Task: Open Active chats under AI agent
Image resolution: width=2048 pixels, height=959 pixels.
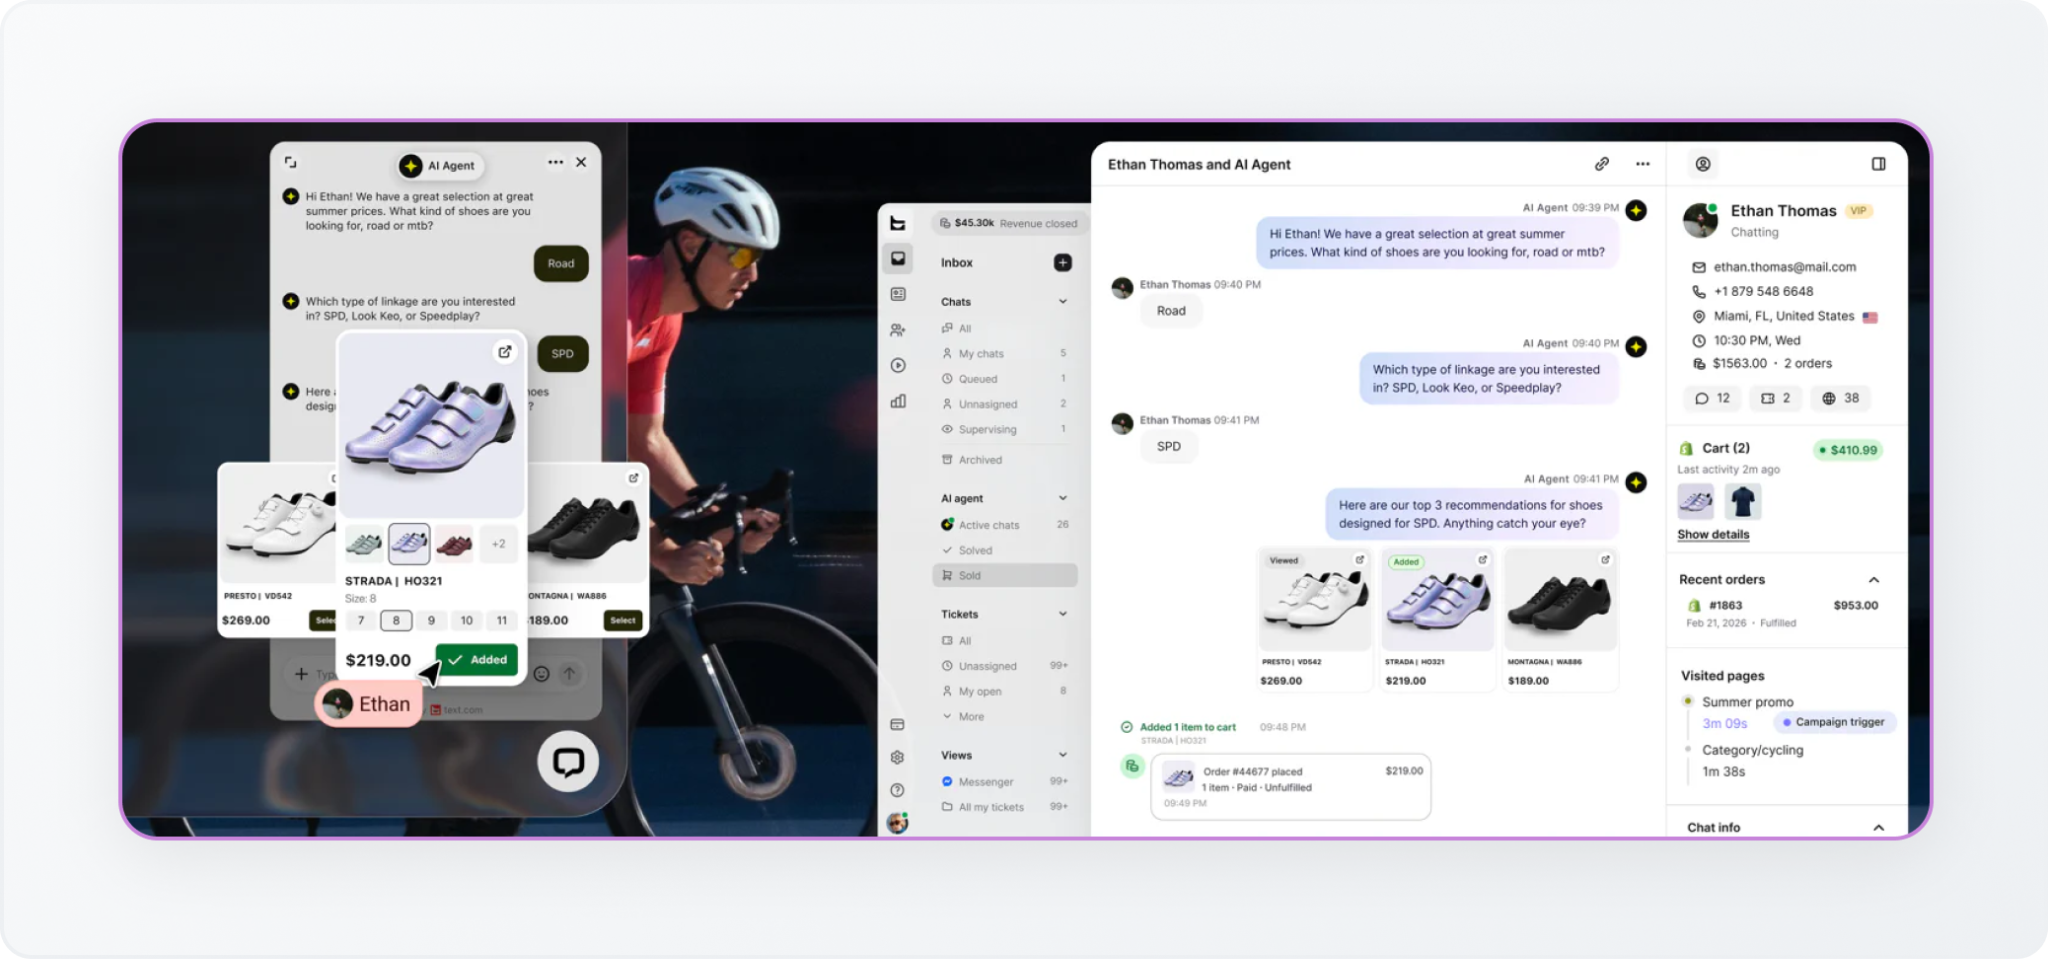Action: [1005, 524]
